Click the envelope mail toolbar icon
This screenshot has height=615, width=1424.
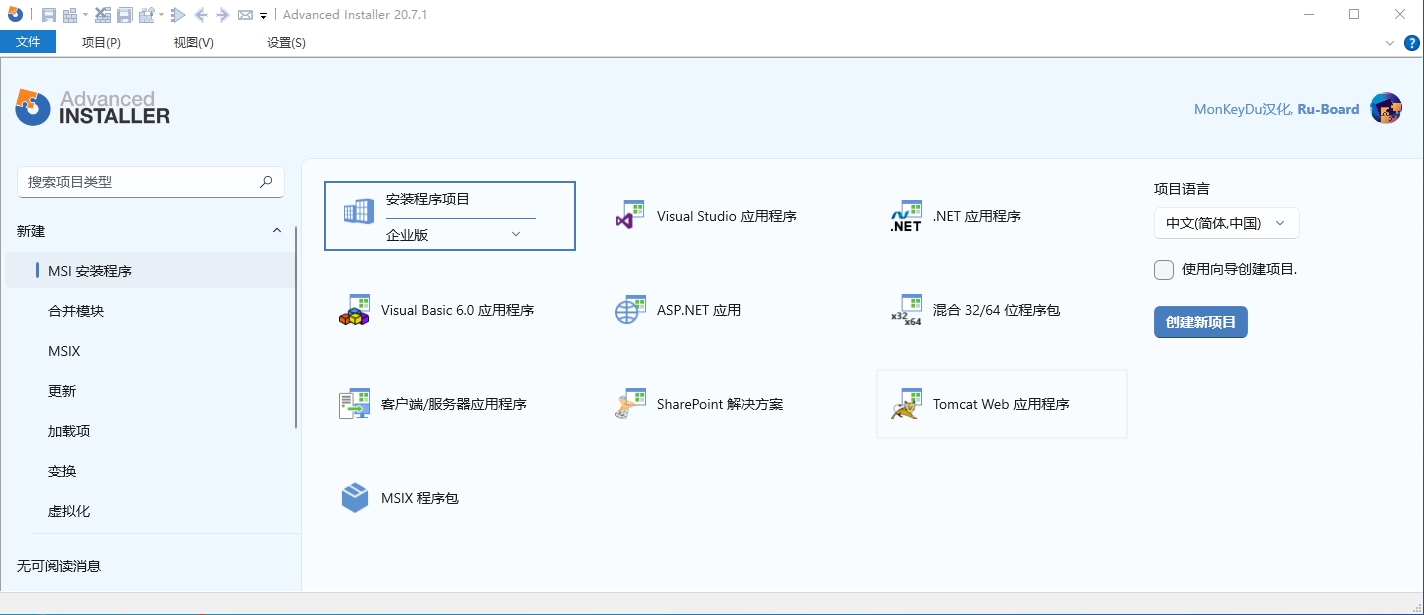(245, 15)
